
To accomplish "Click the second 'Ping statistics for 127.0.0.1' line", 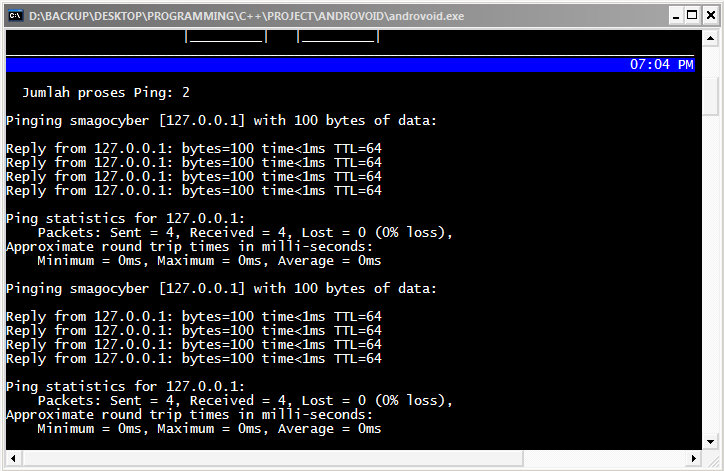I will pyautogui.click(x=126, y=386).
